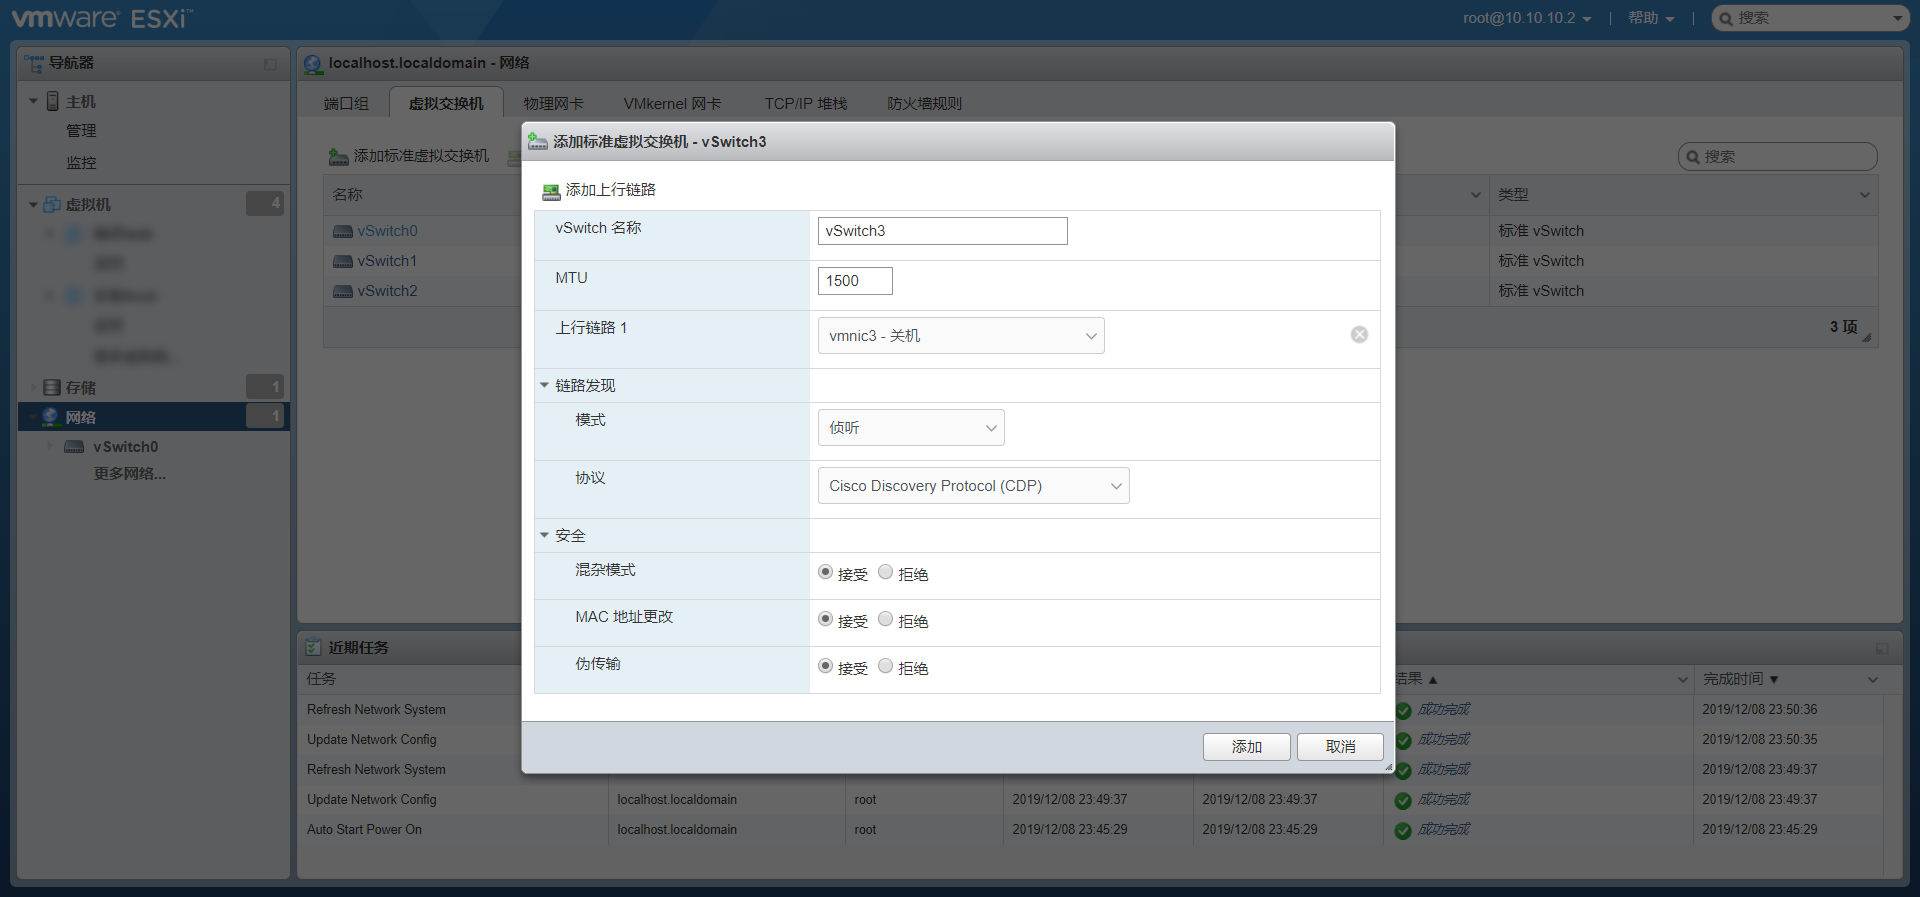
Task: Click the host (主机) icon in navigator
Action: [53, 101]
